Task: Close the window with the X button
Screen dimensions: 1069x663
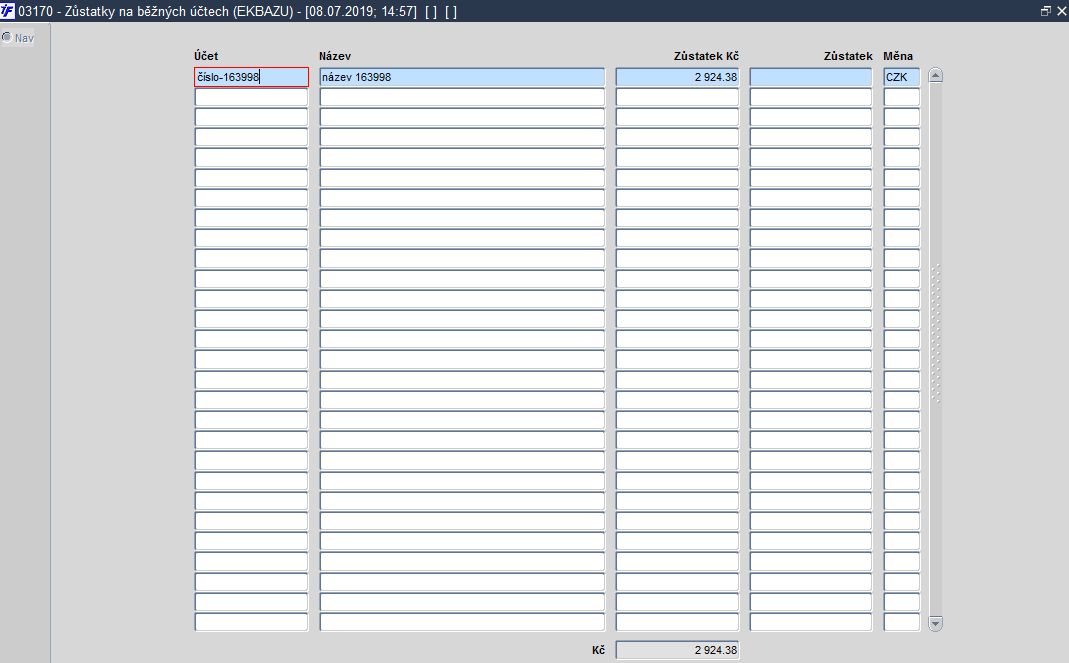Action: click(x=1061, y=11)
